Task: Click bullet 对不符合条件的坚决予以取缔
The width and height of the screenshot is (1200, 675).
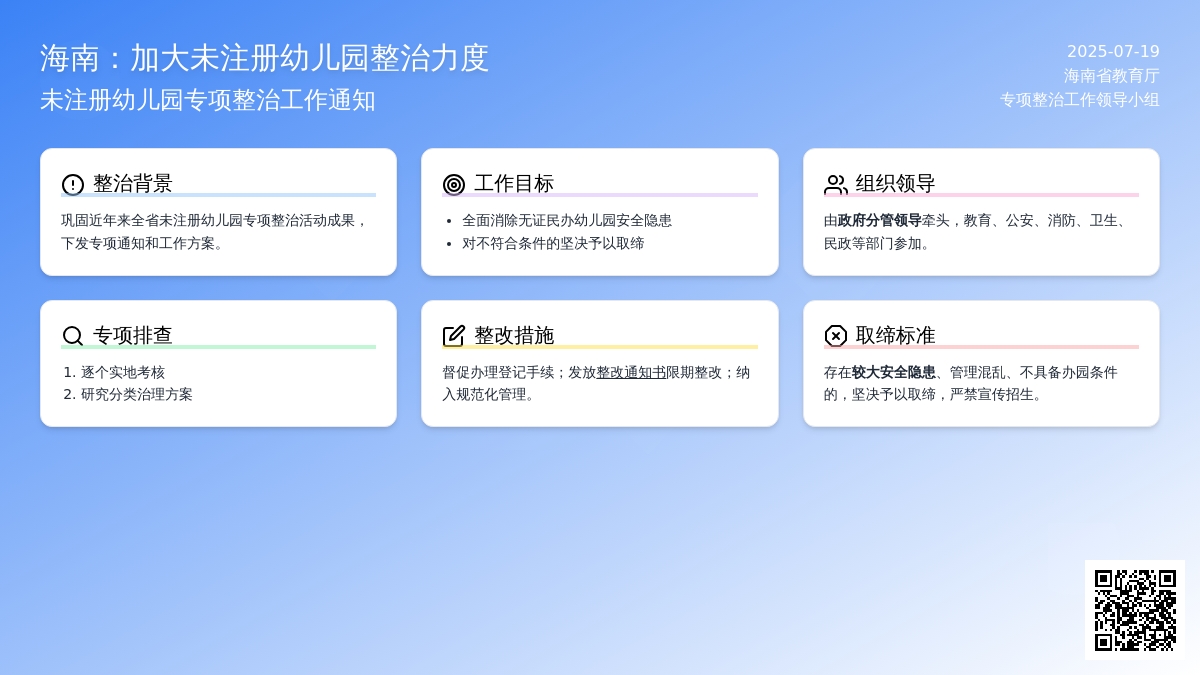Action: coord(553,243)
